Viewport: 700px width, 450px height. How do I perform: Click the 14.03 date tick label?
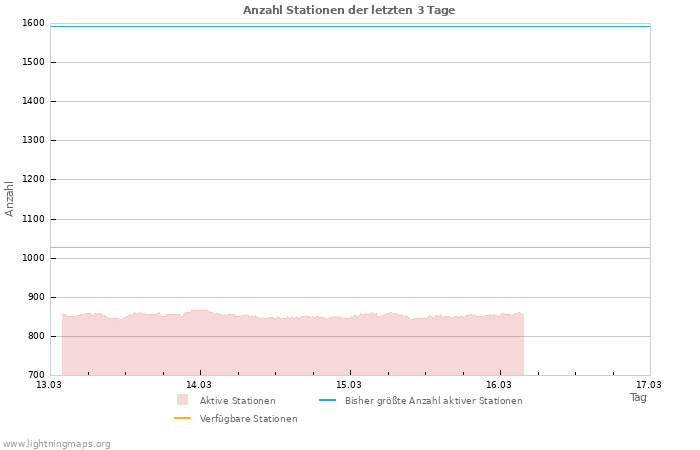click(x=199, y=384)
